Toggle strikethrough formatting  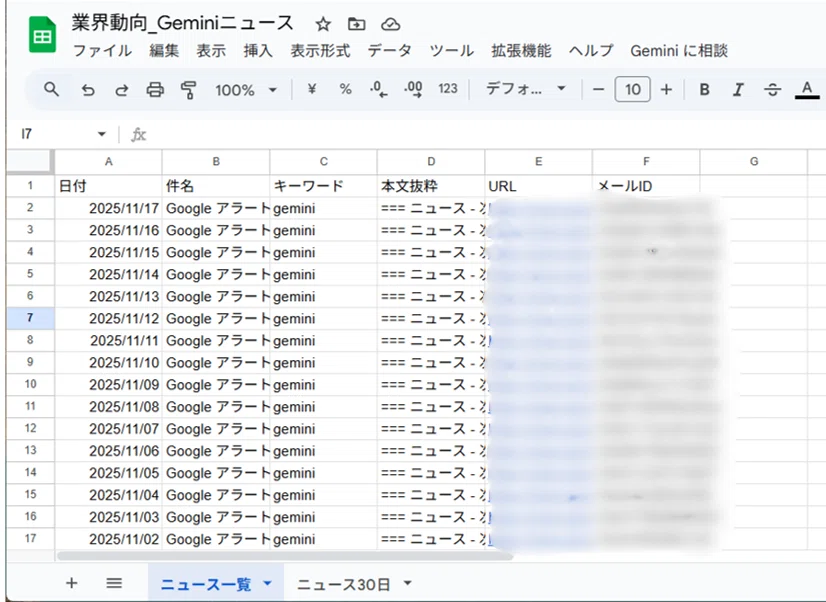[x=773, y=90]
